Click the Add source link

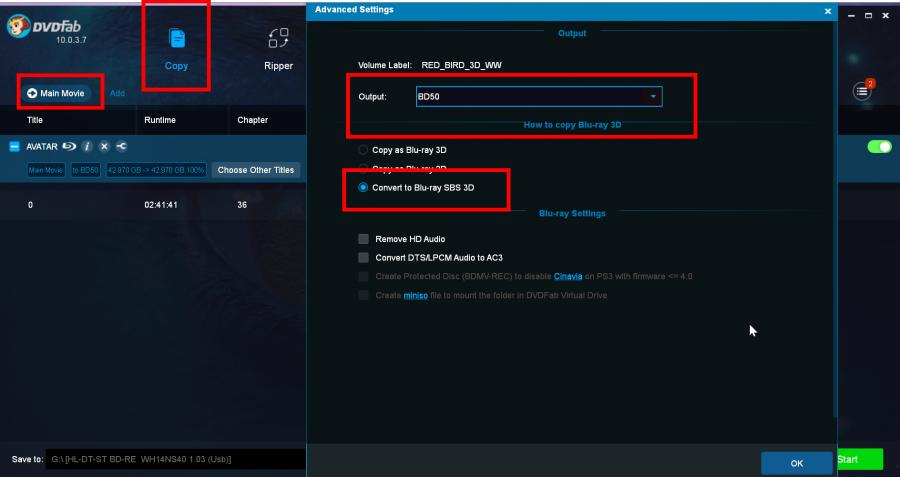click(117, 93)
